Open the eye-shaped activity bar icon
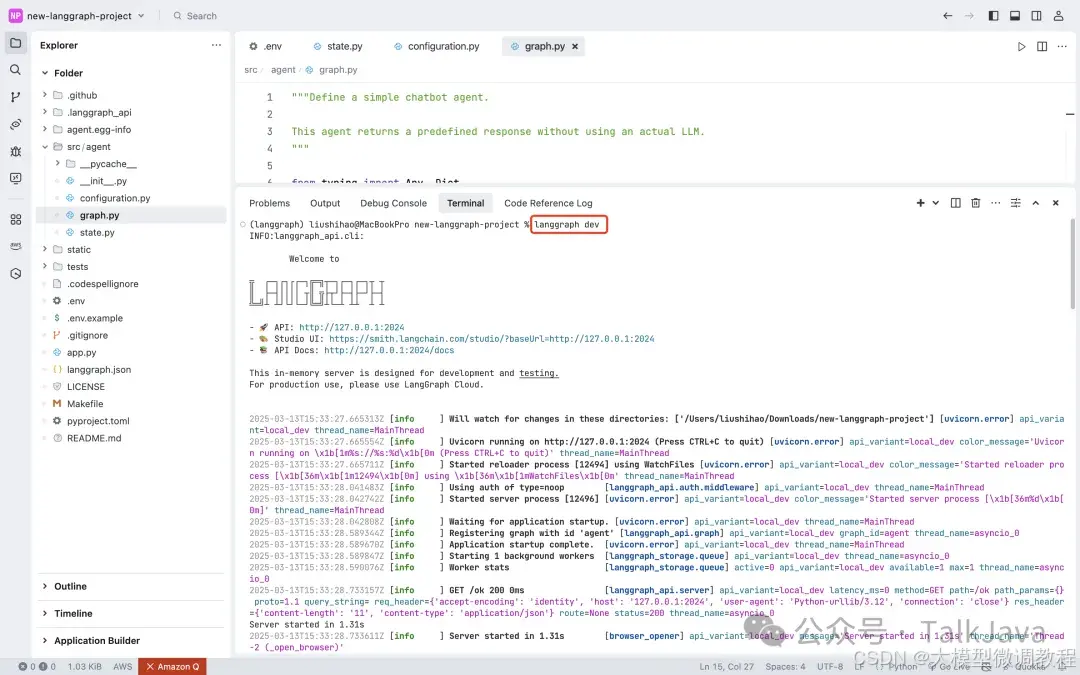 (15, 124)
